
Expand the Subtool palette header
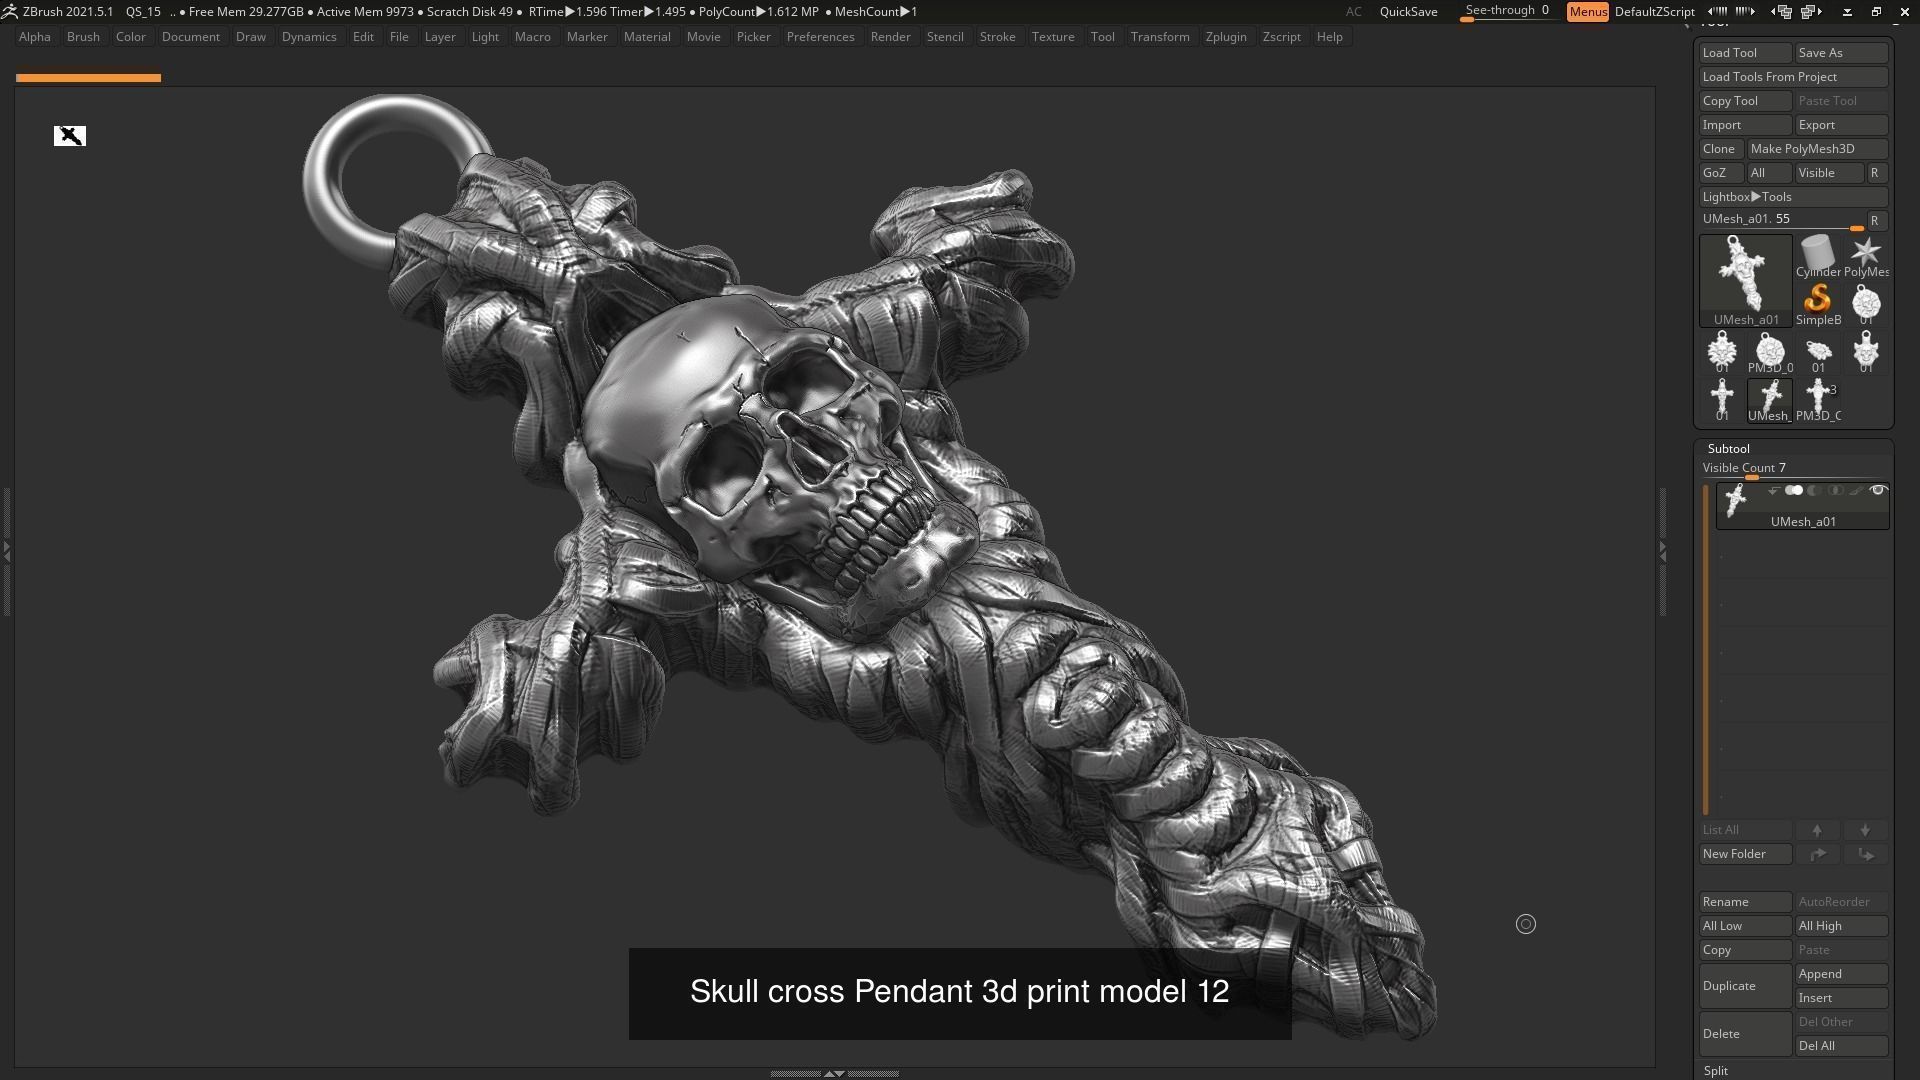coord(1728,448)
